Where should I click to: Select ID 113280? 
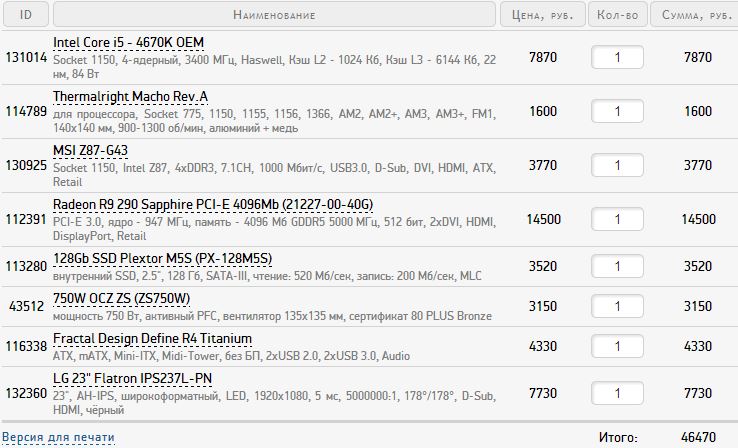click(26, 266)
